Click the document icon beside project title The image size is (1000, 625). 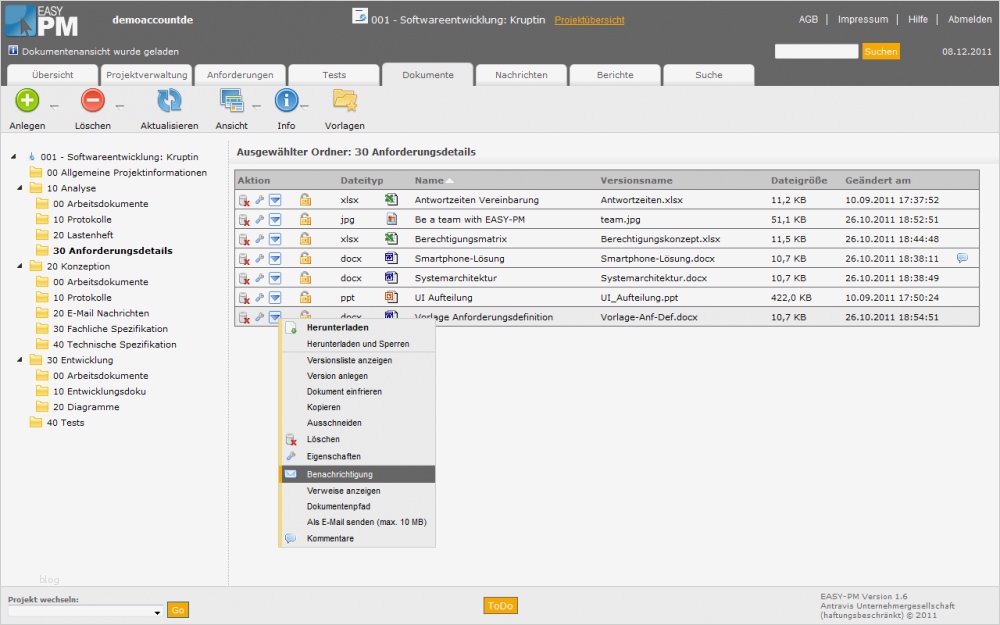[360, 16]
